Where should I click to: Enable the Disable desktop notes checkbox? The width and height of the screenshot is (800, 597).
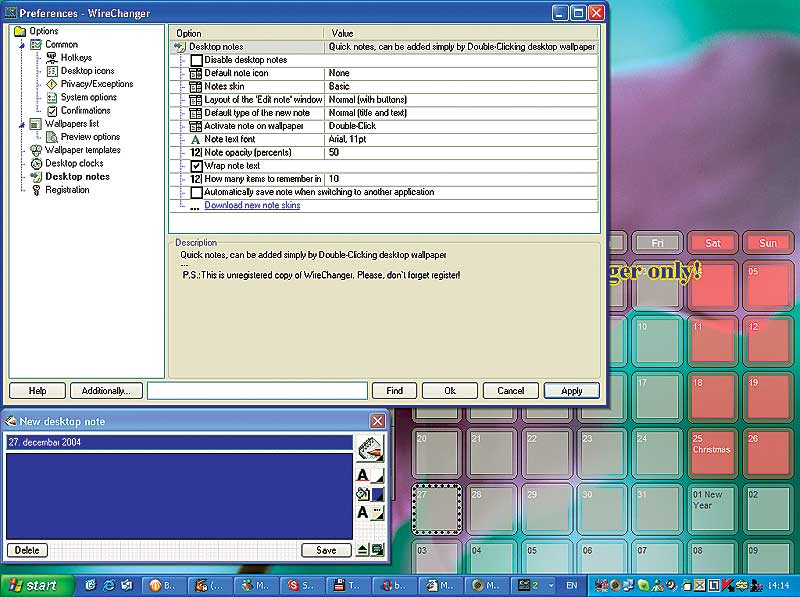click(196, 60)
